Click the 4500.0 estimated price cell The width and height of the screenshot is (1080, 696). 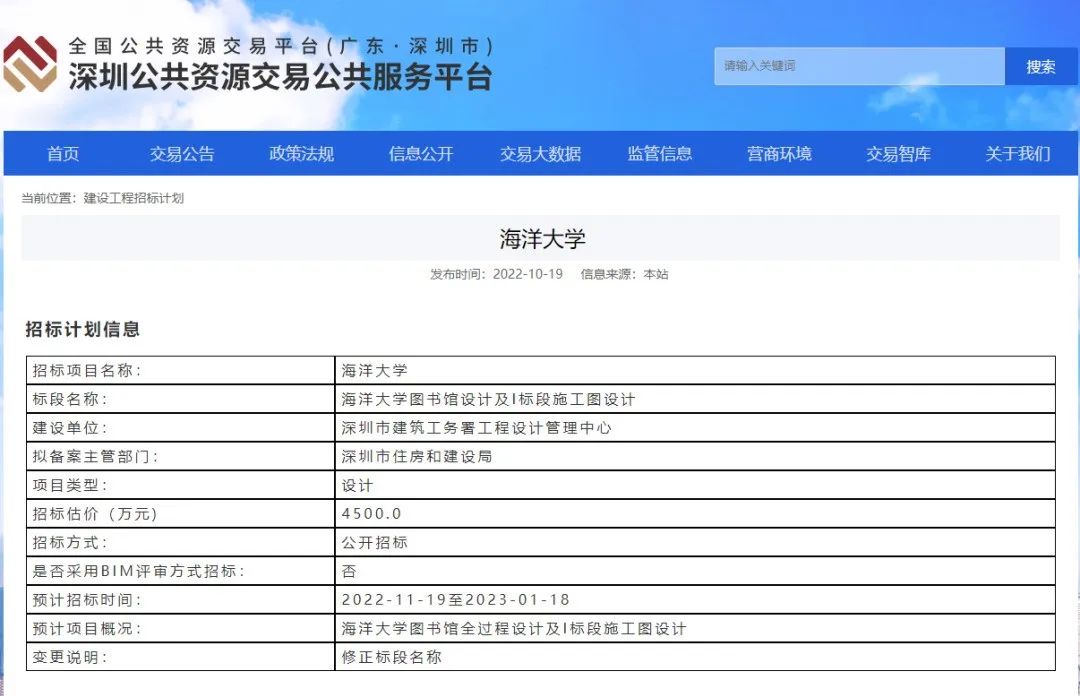[371, 514]
